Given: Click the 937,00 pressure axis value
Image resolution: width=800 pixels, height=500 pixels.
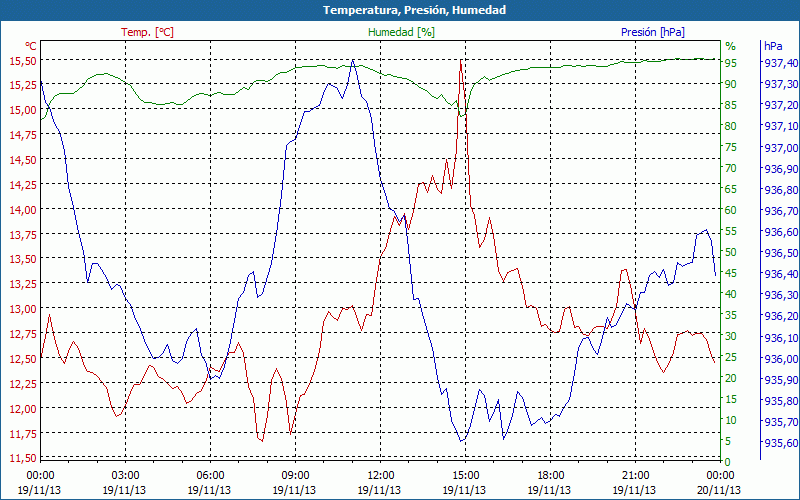Looking at the screenshot, I should click(779, 148).
